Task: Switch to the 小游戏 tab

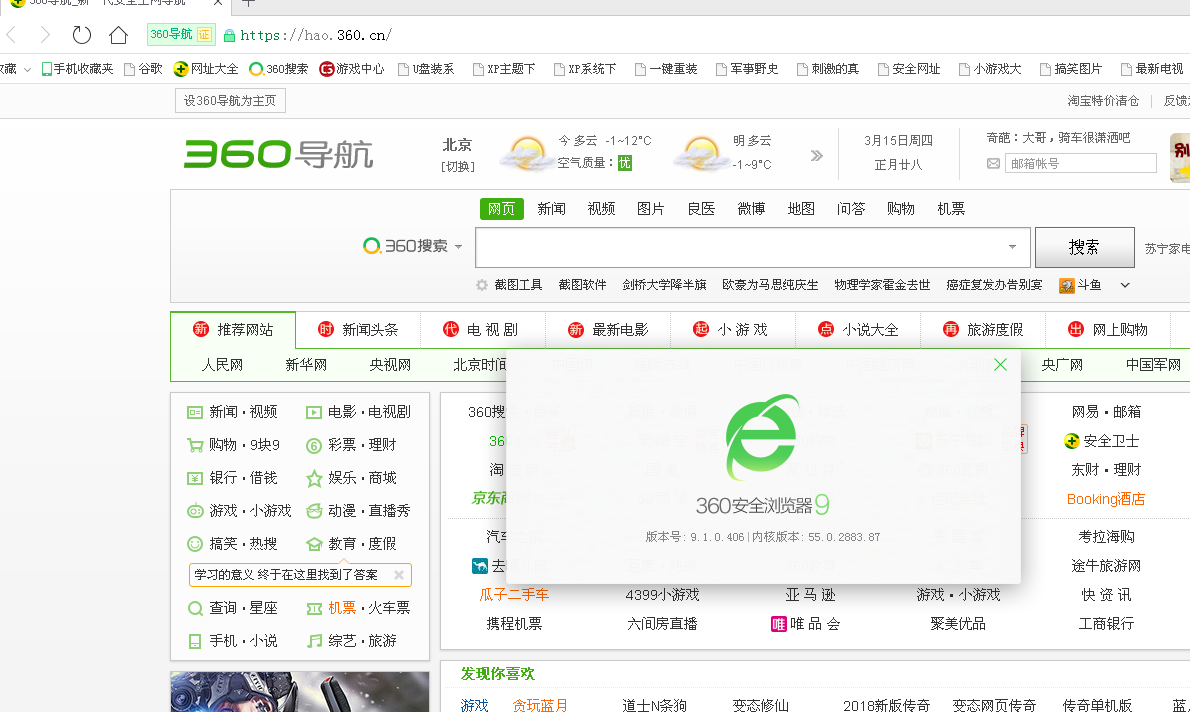Action: point(733,330)
